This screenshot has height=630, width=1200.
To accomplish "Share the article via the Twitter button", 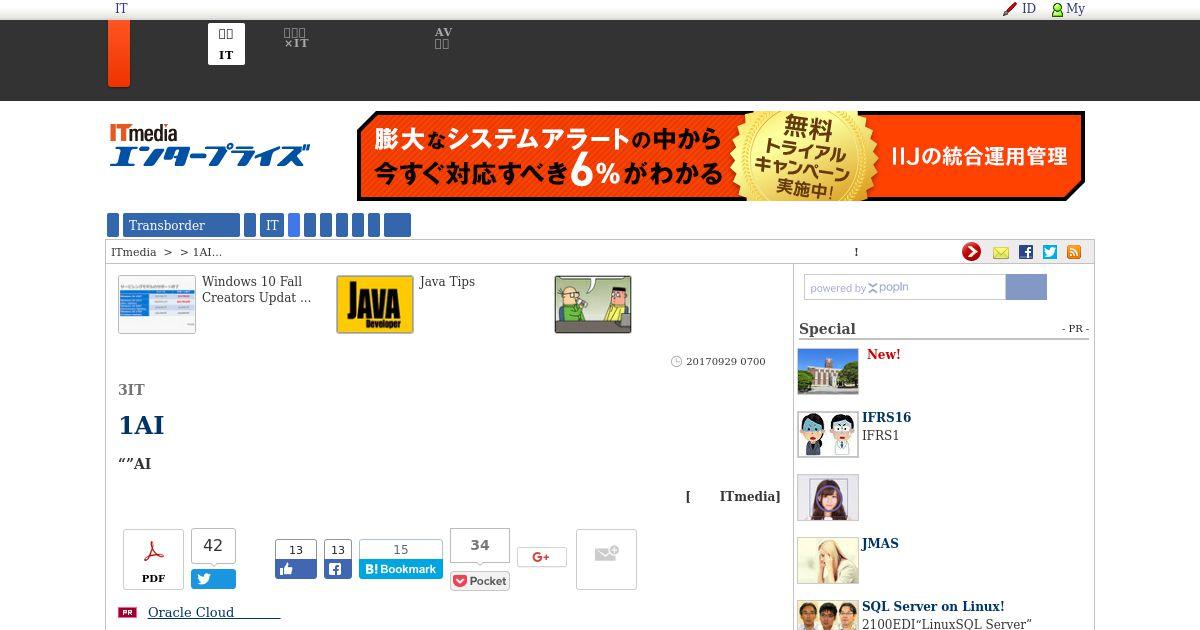I will pos(213,579).
